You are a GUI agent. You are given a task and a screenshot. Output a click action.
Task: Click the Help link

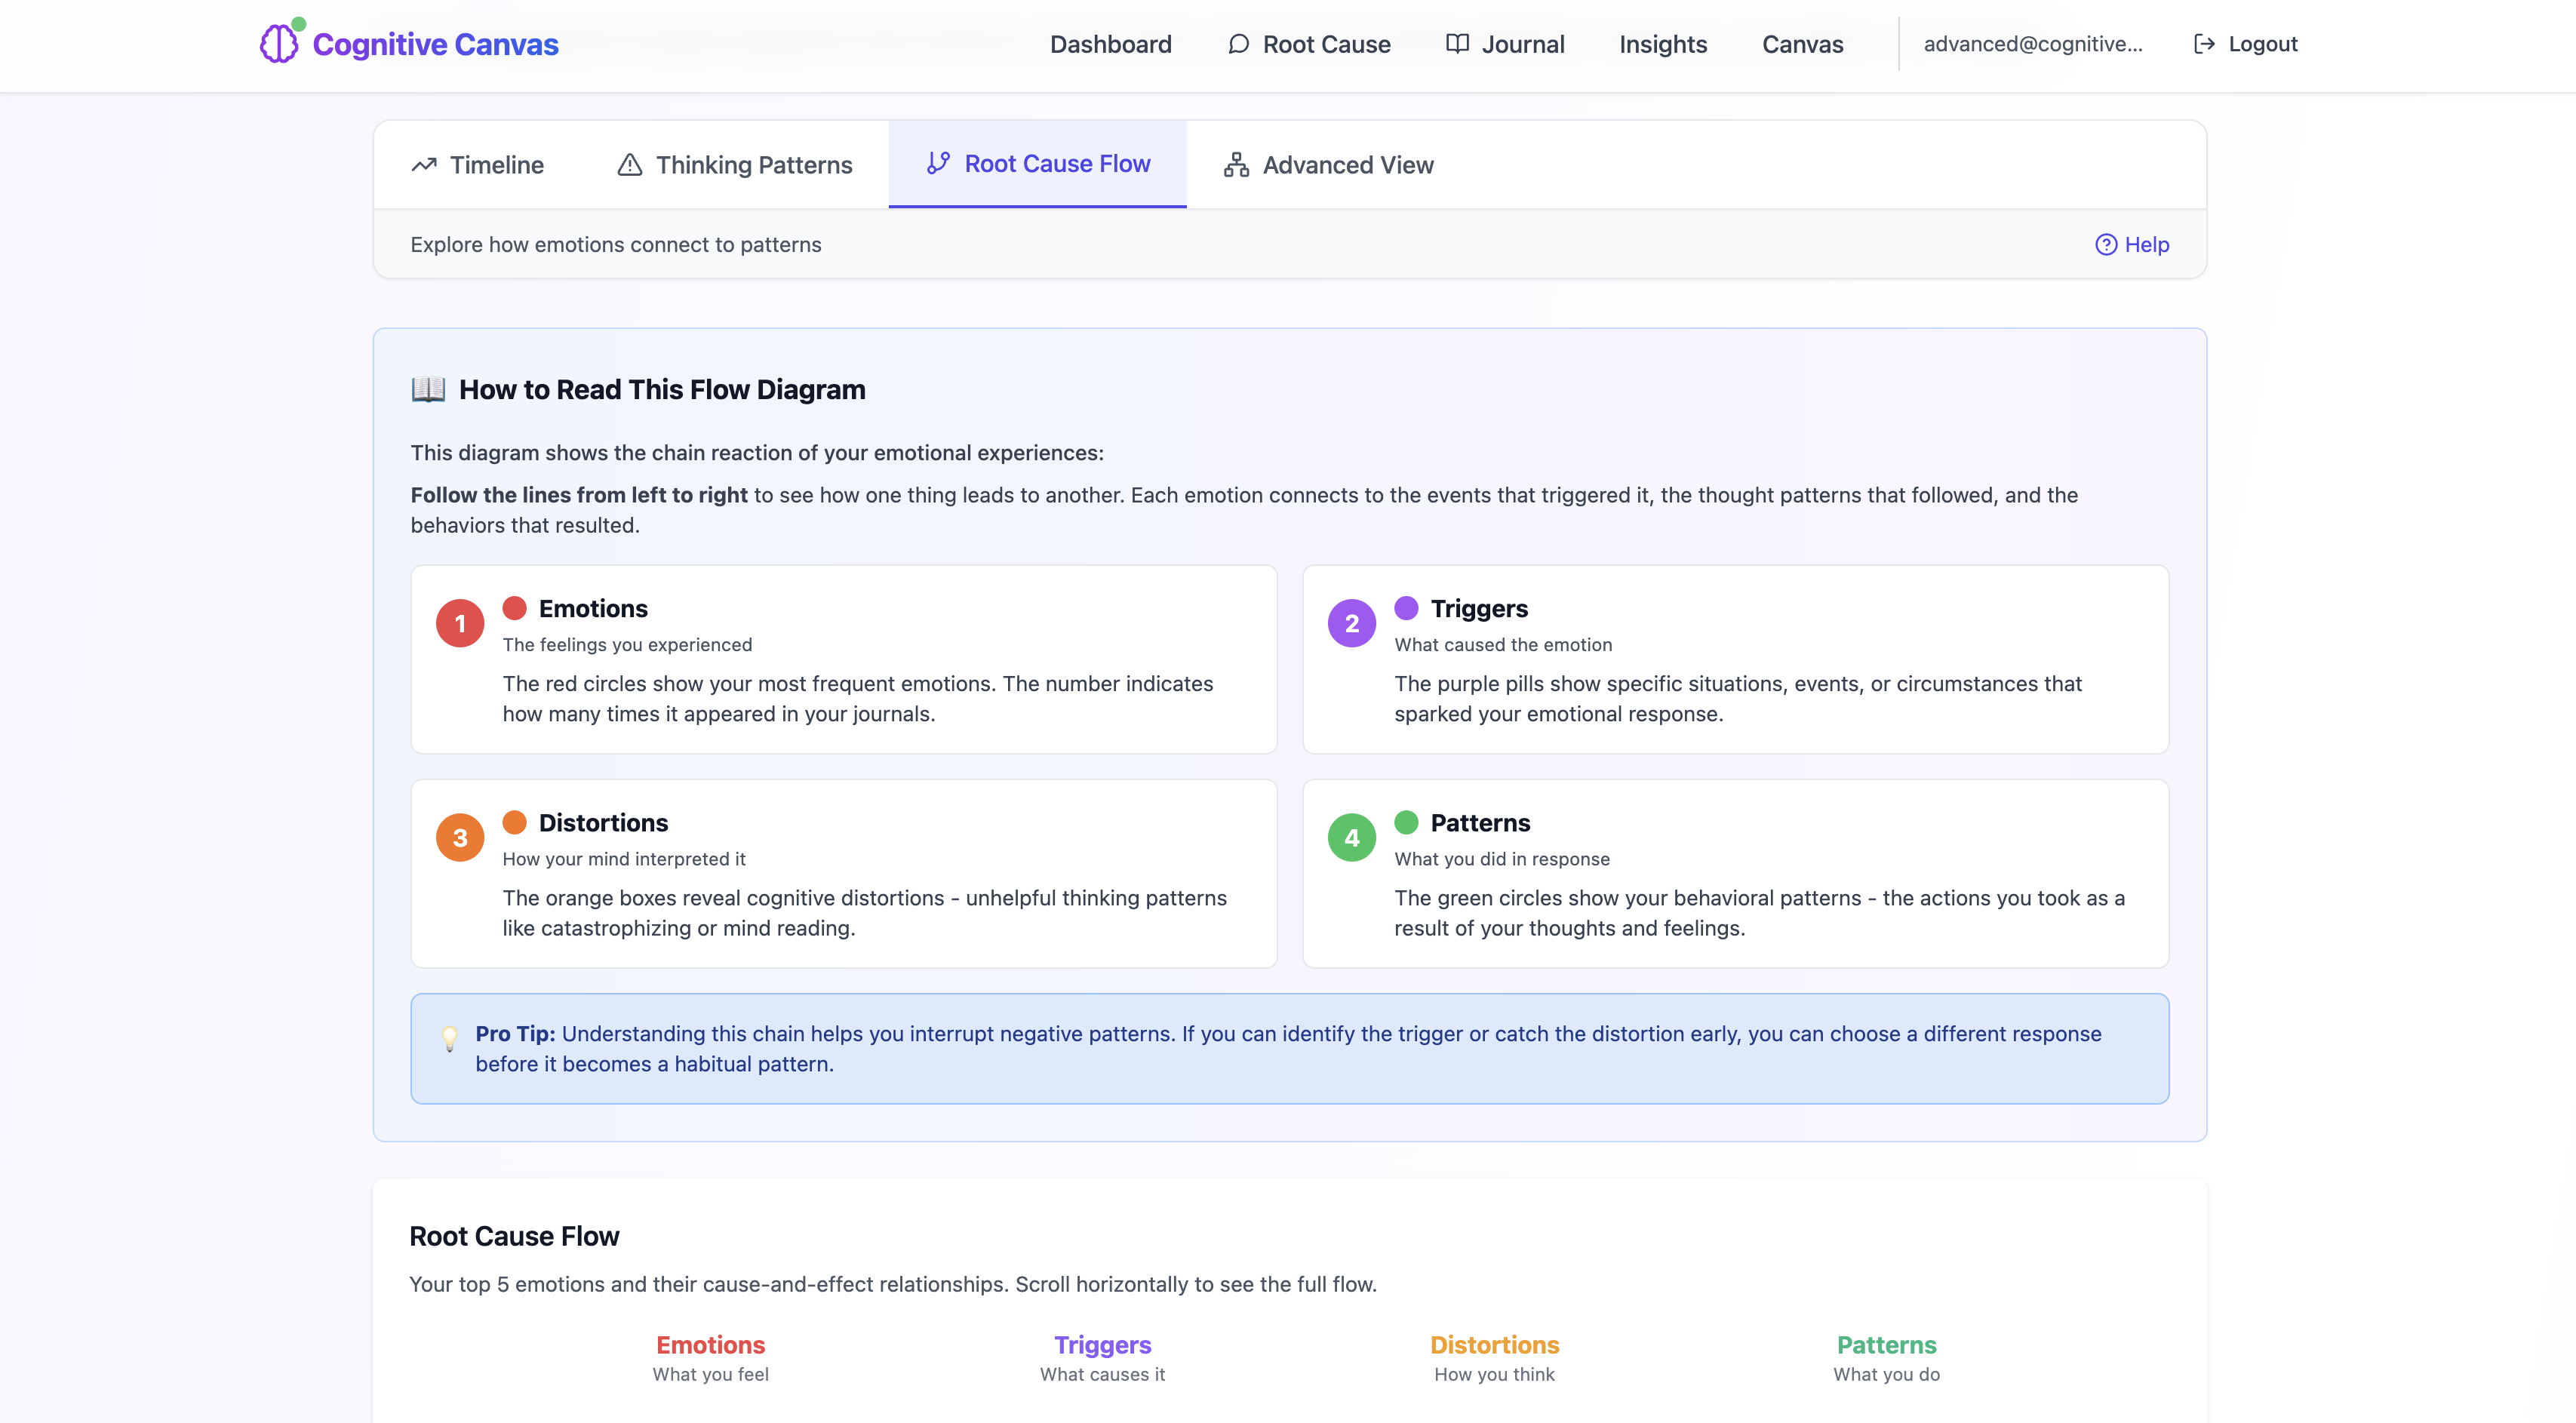pos(2146,245)
